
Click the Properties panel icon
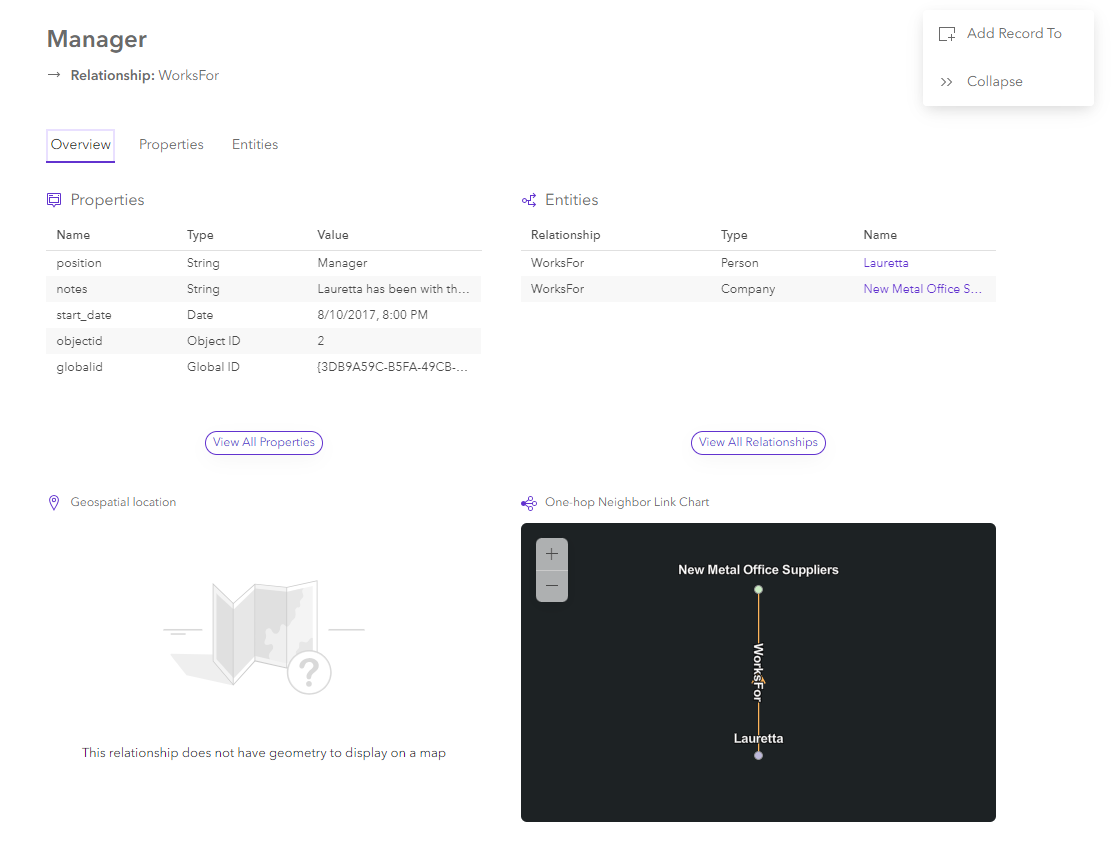[54, 199]
